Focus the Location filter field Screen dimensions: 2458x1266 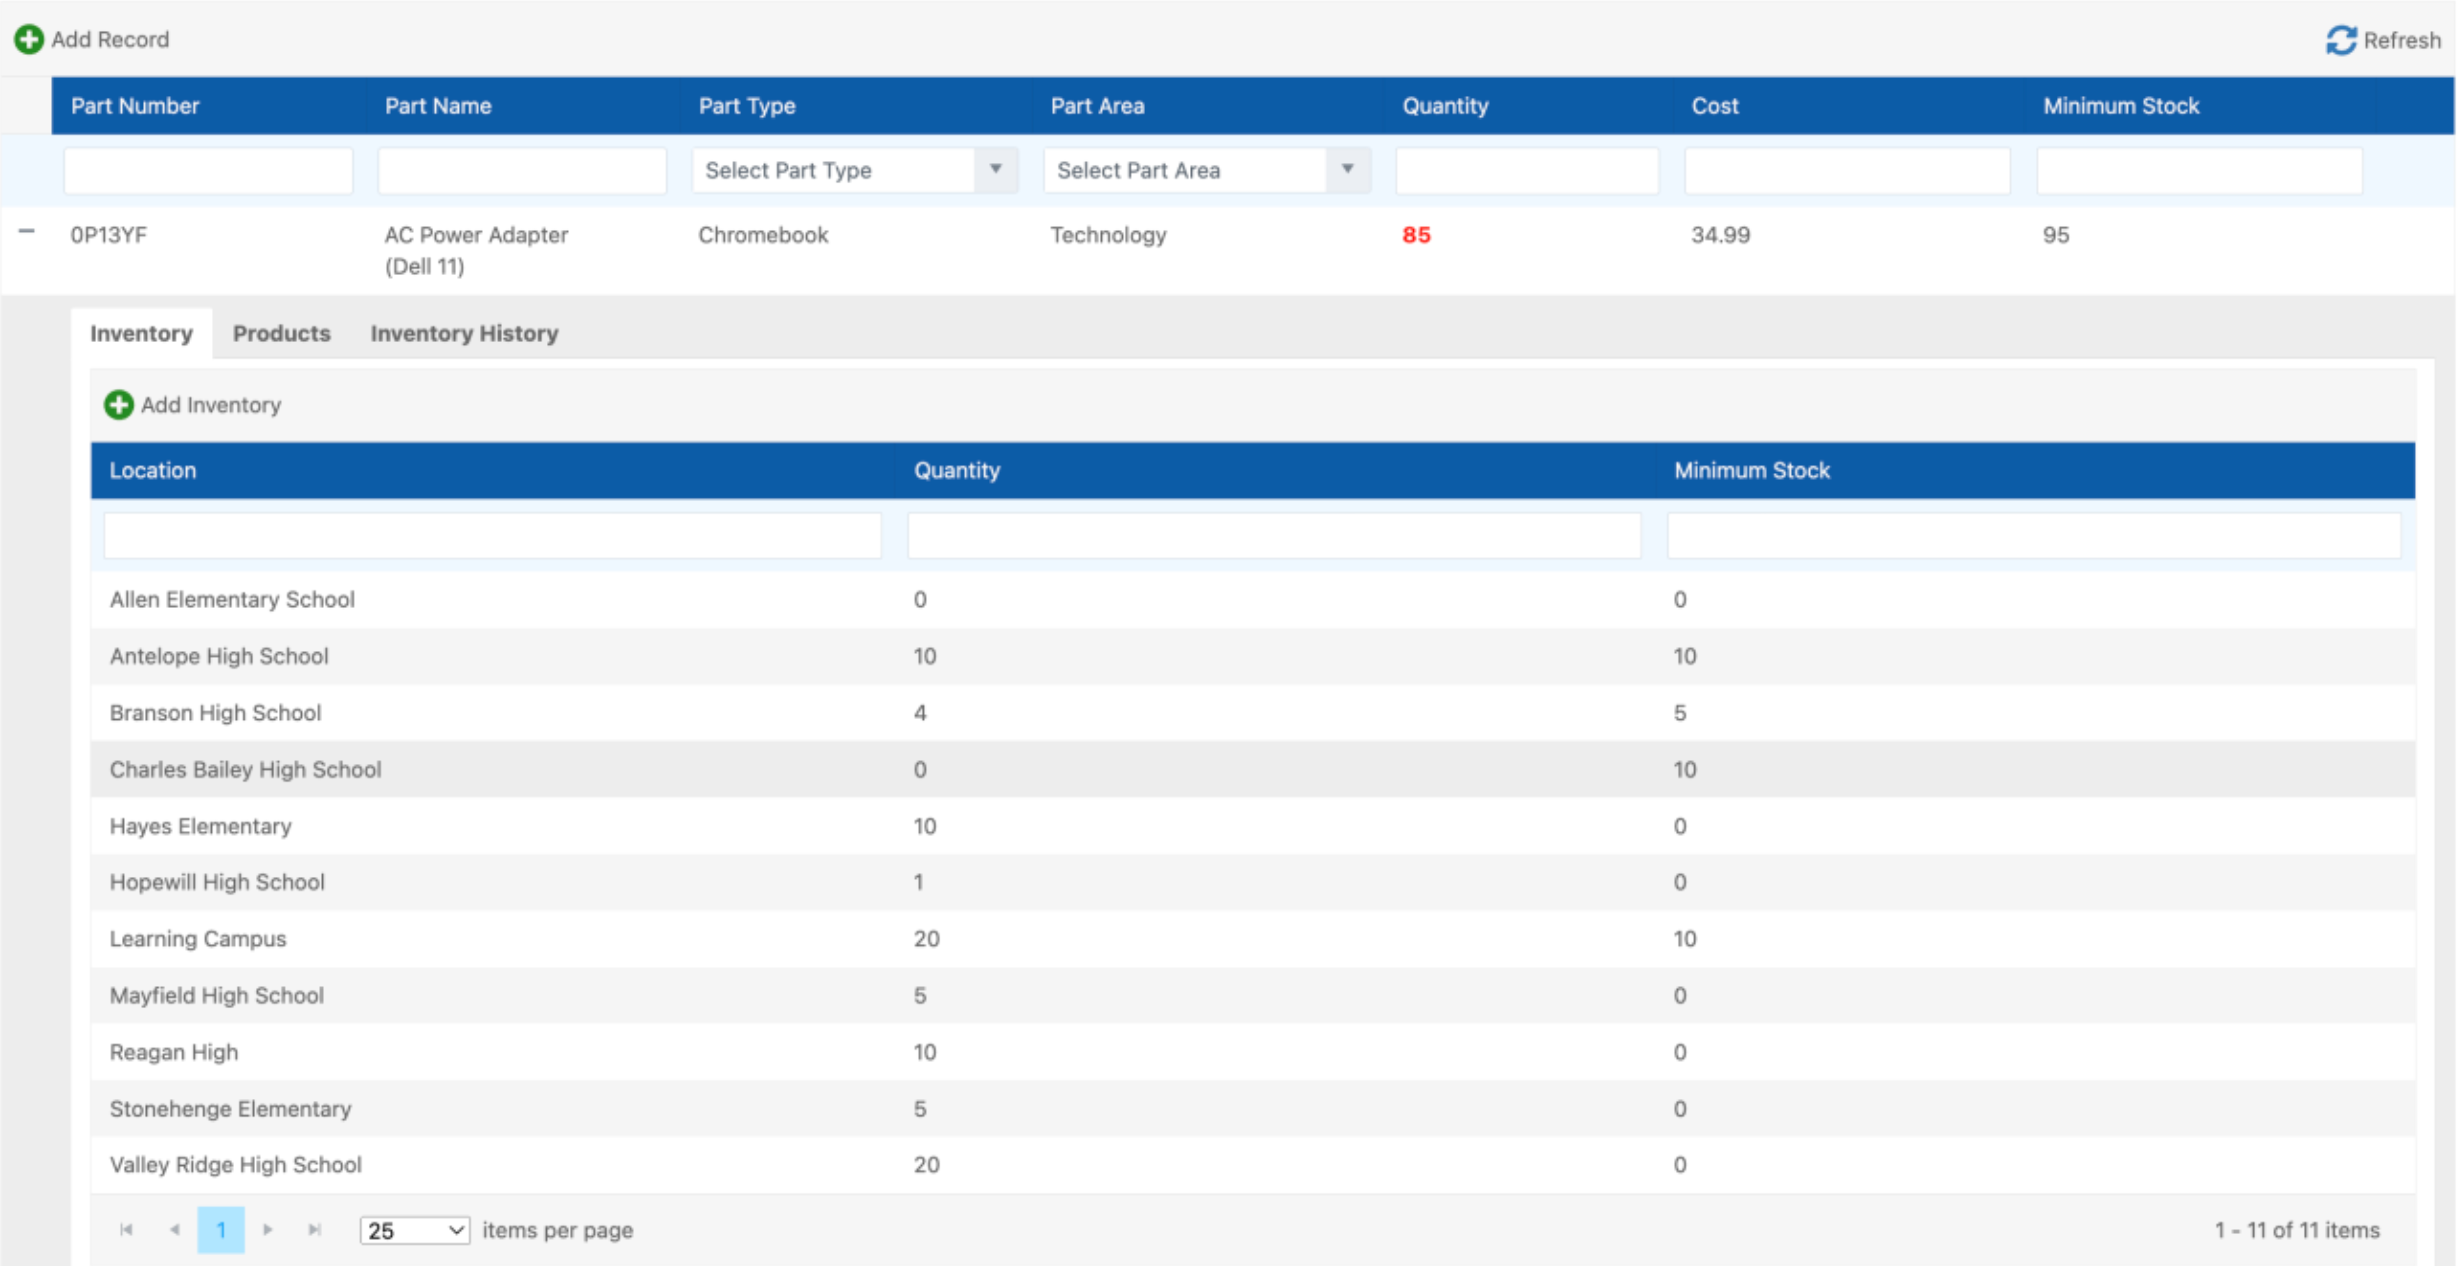click(x=492, y=535)
